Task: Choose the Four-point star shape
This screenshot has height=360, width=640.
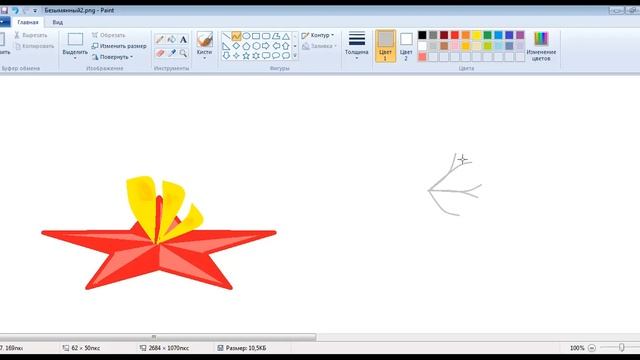Action: [236, 56]
